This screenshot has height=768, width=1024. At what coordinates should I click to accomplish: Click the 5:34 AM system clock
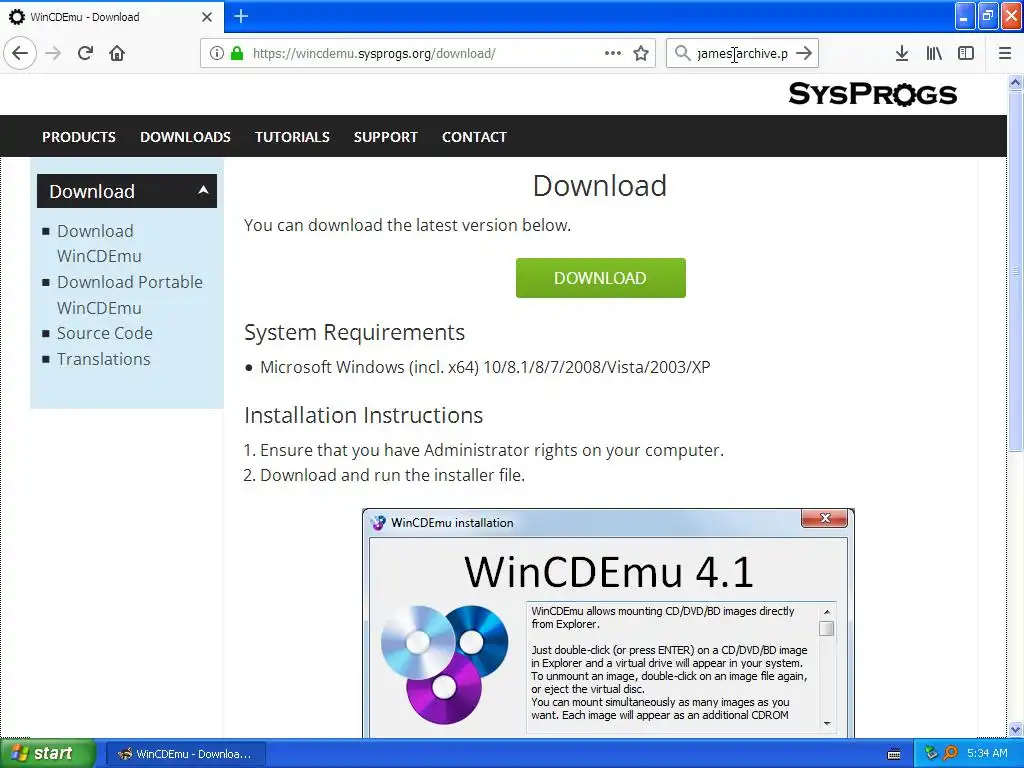coord(987,753)
